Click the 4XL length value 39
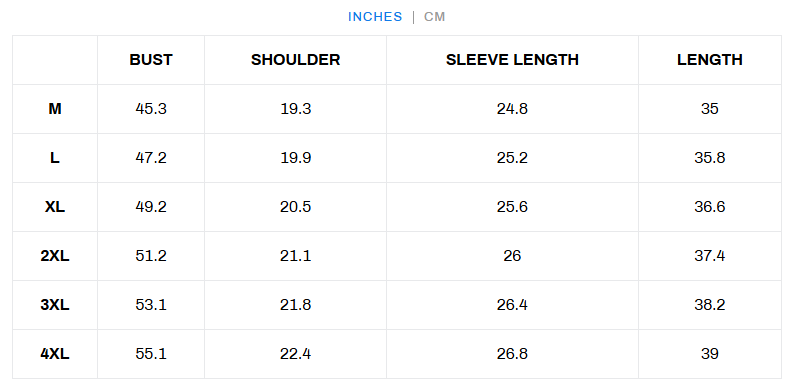This screenshot has width=793, height=391. click(x=710, y=354)
